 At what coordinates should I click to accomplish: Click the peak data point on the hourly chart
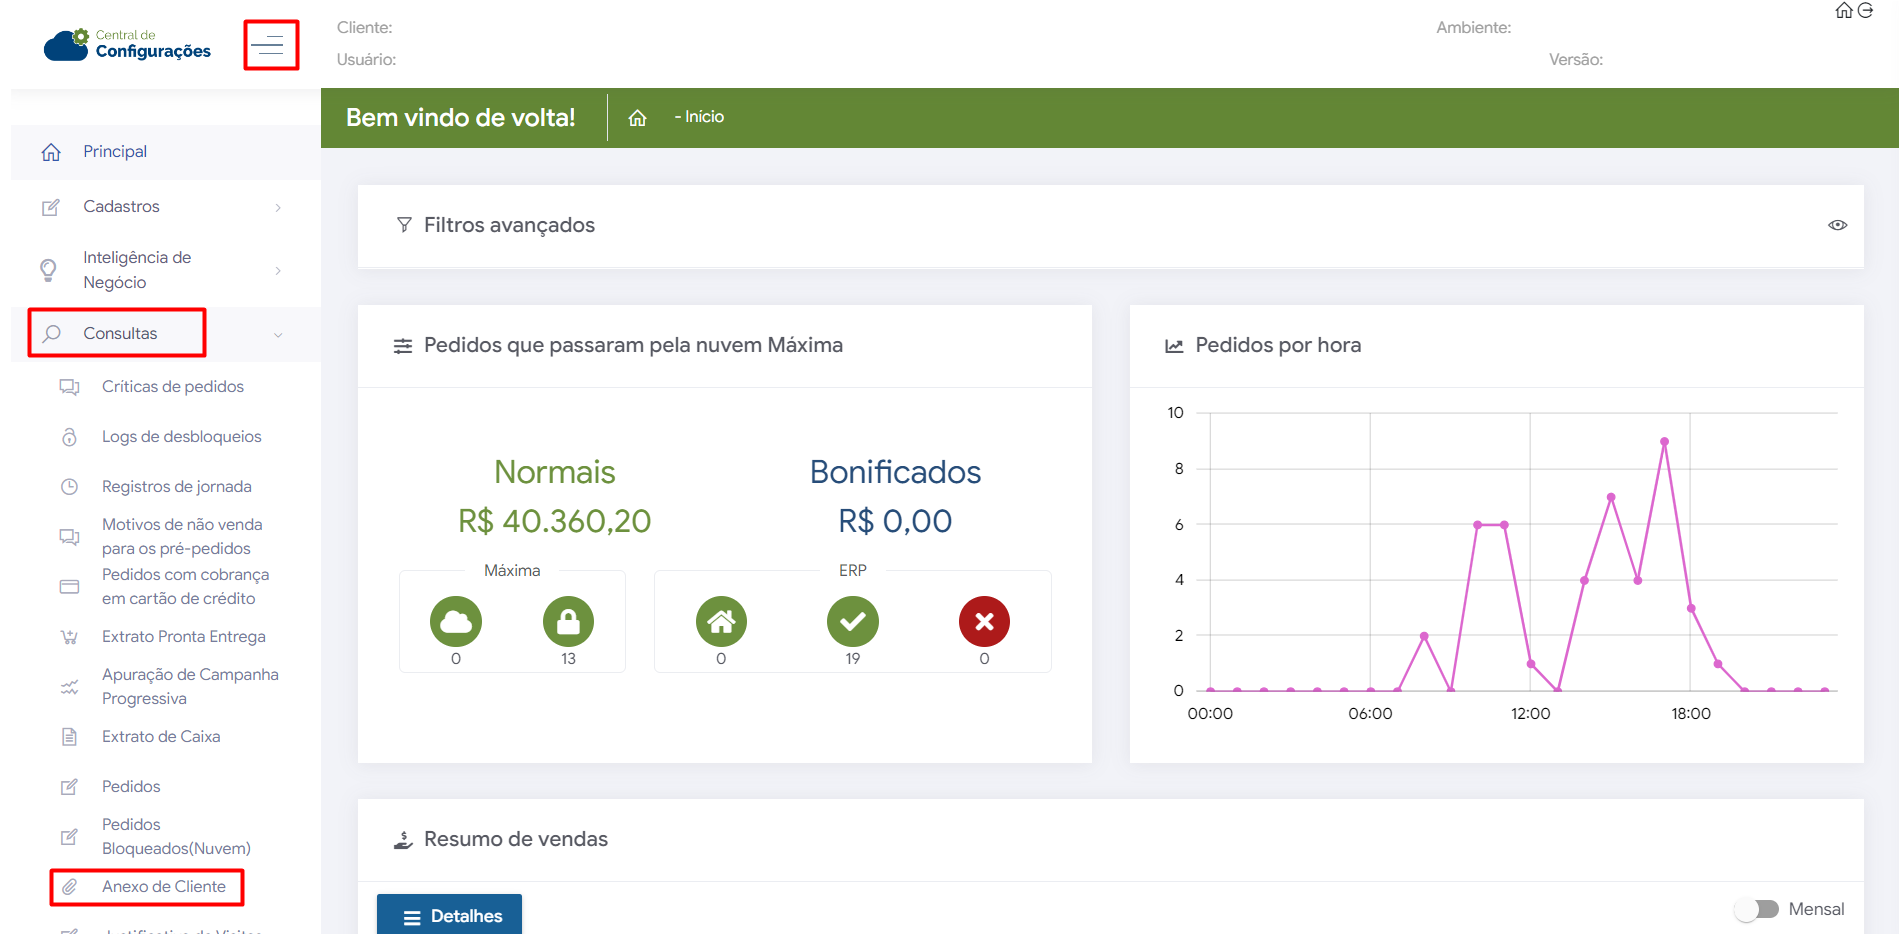[1664, 441]
